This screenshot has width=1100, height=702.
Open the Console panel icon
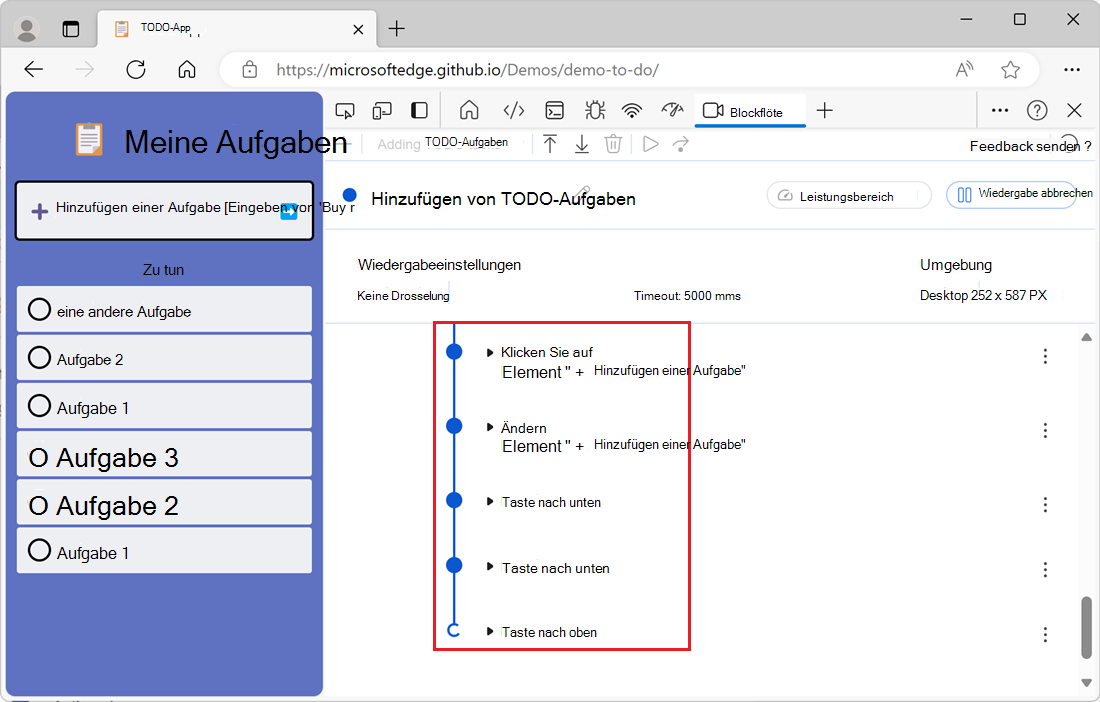click(556, 110)
